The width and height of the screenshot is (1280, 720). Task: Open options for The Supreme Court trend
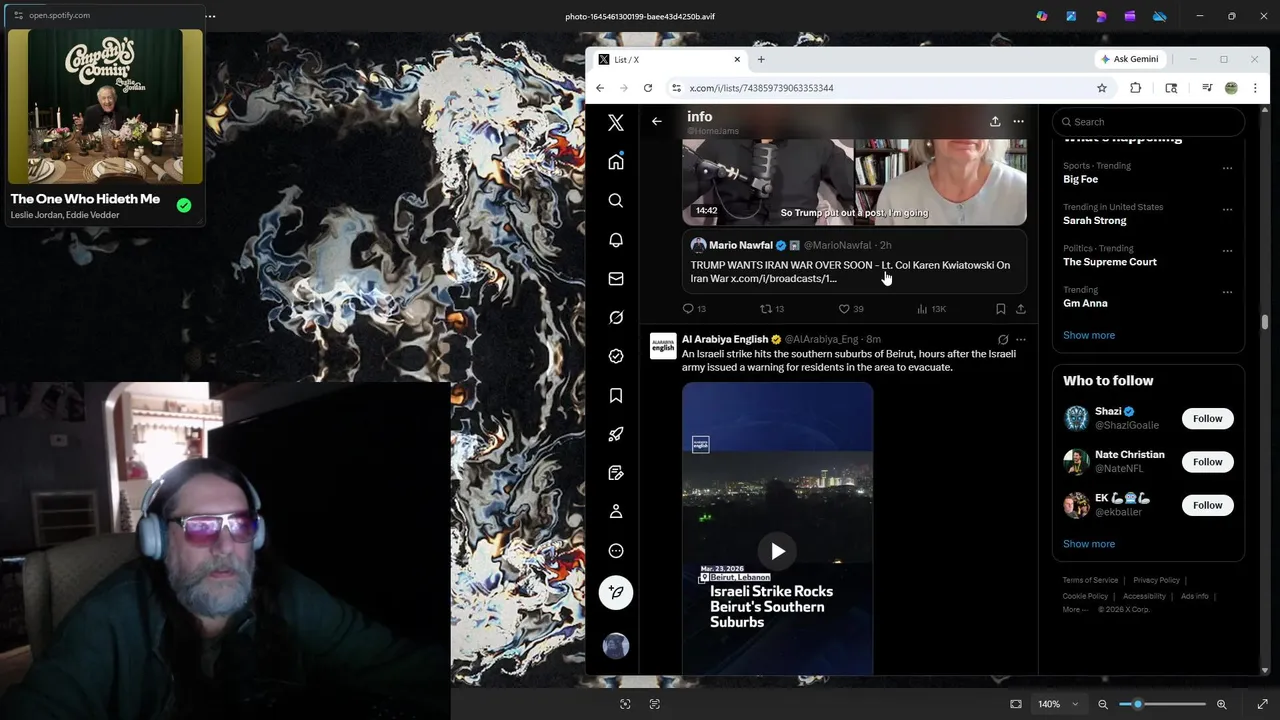(x=1227, y=251)
